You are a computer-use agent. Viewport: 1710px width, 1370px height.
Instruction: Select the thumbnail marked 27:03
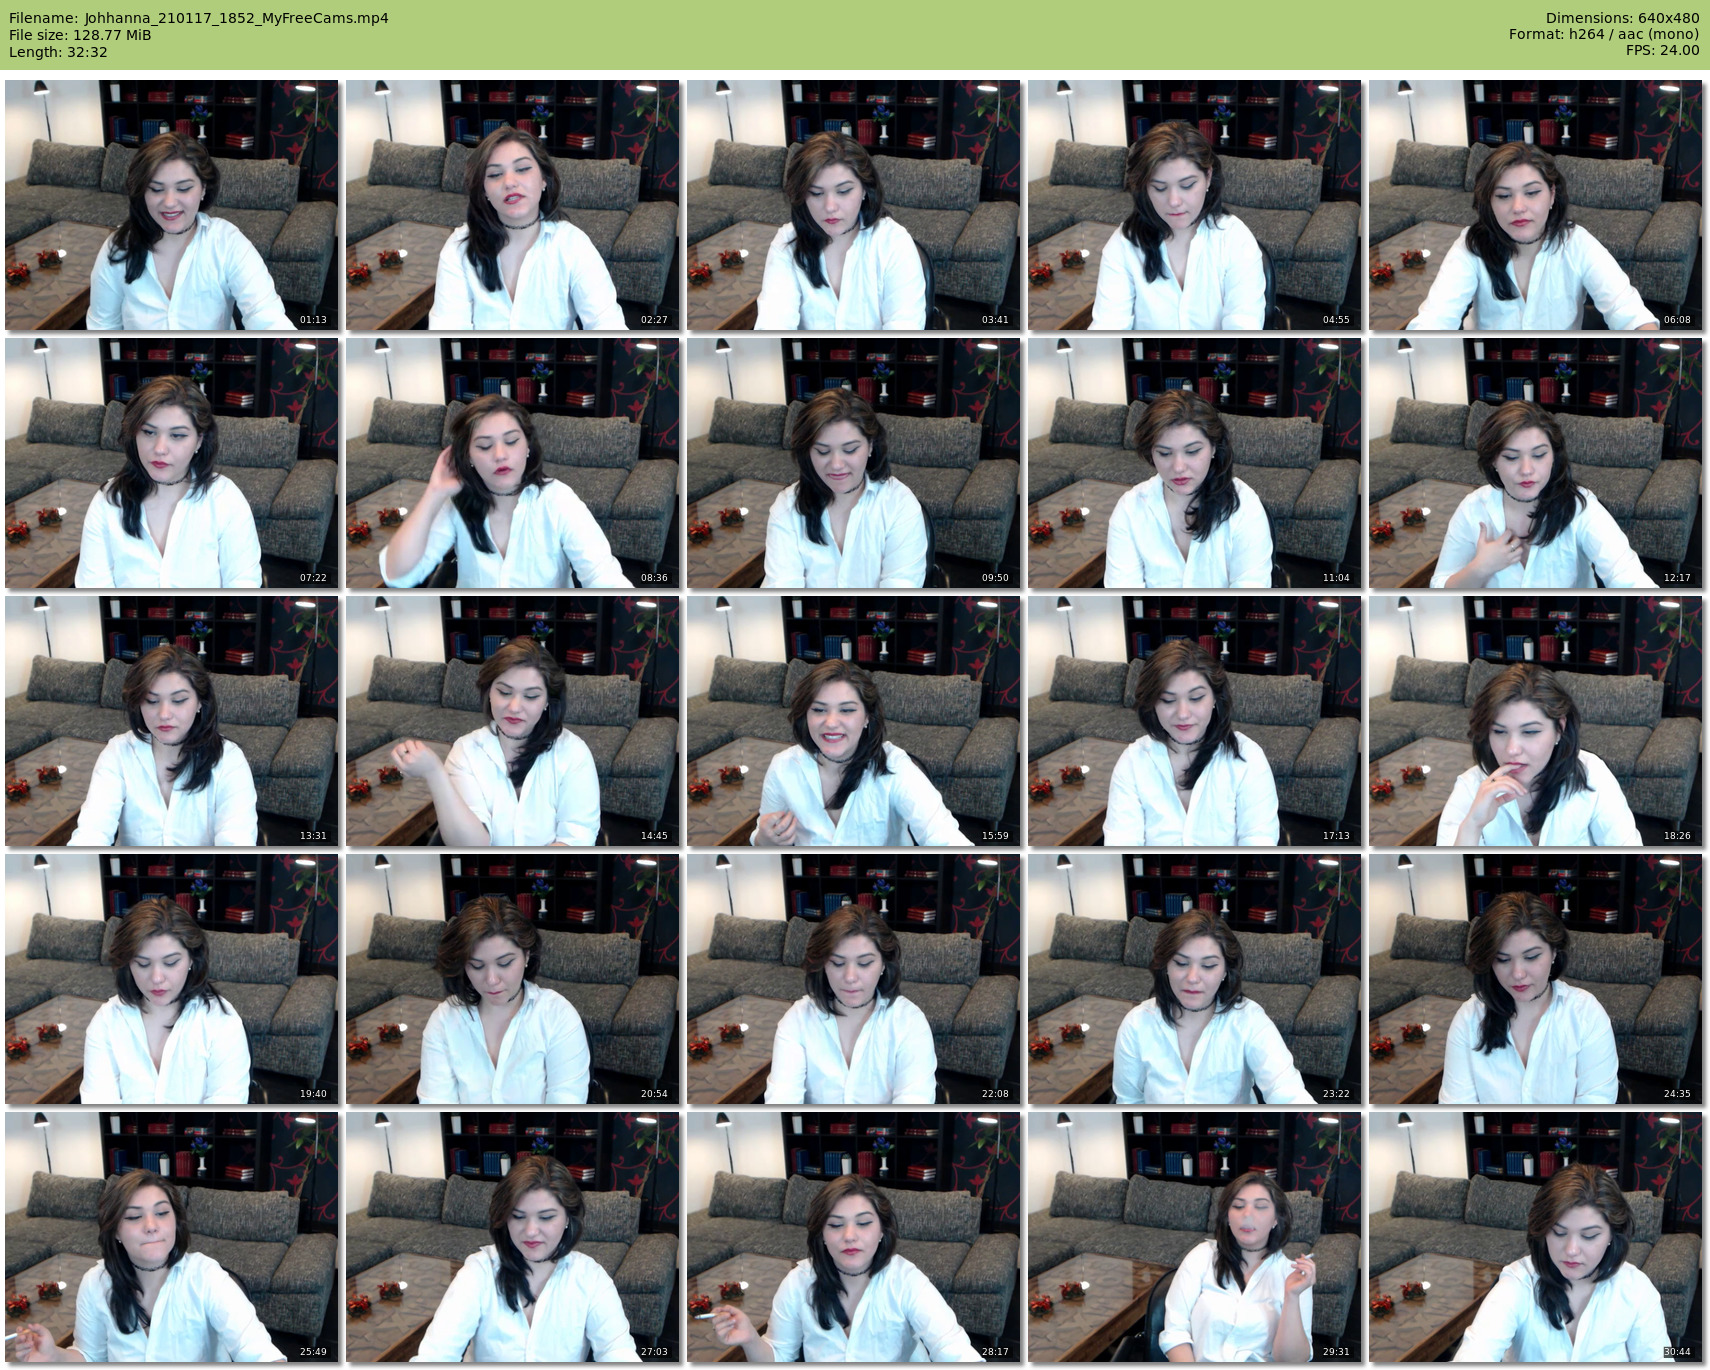coord(512,1237)
